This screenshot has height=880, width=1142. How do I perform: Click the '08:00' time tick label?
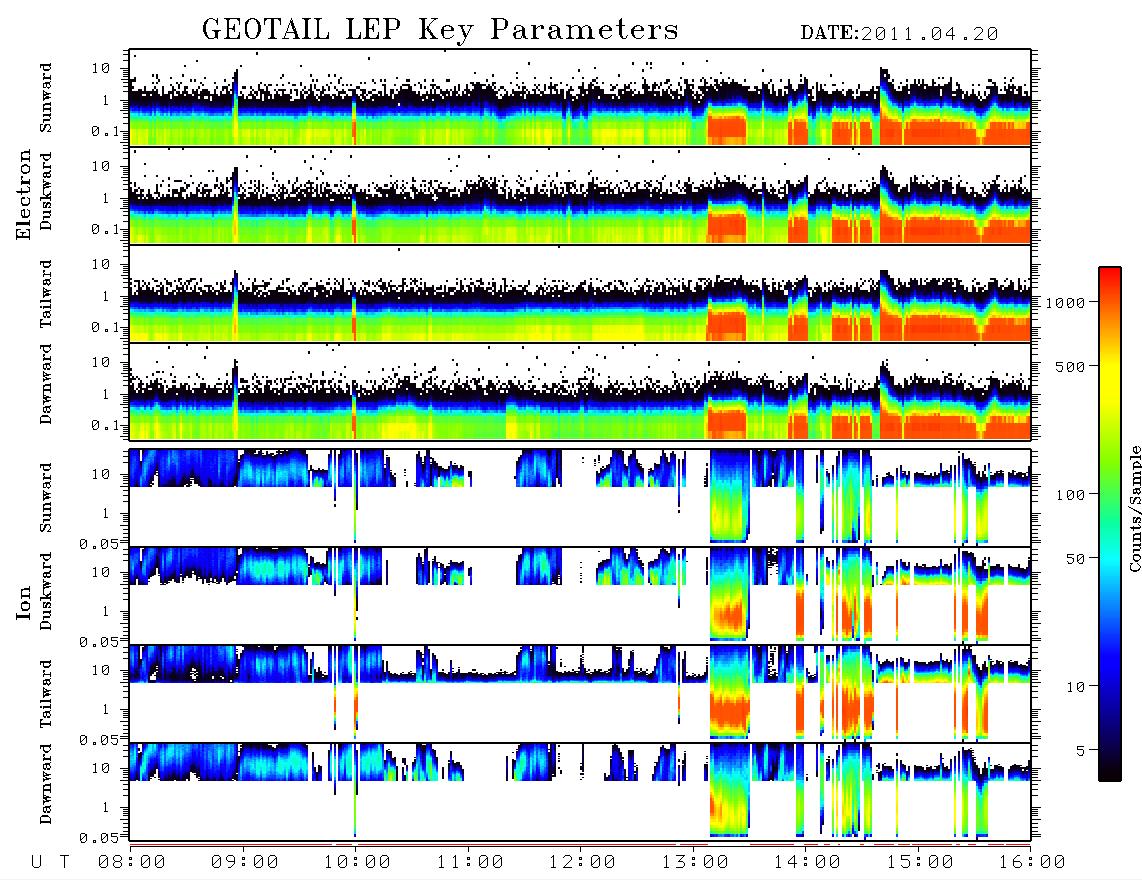(x=132, y=862)
